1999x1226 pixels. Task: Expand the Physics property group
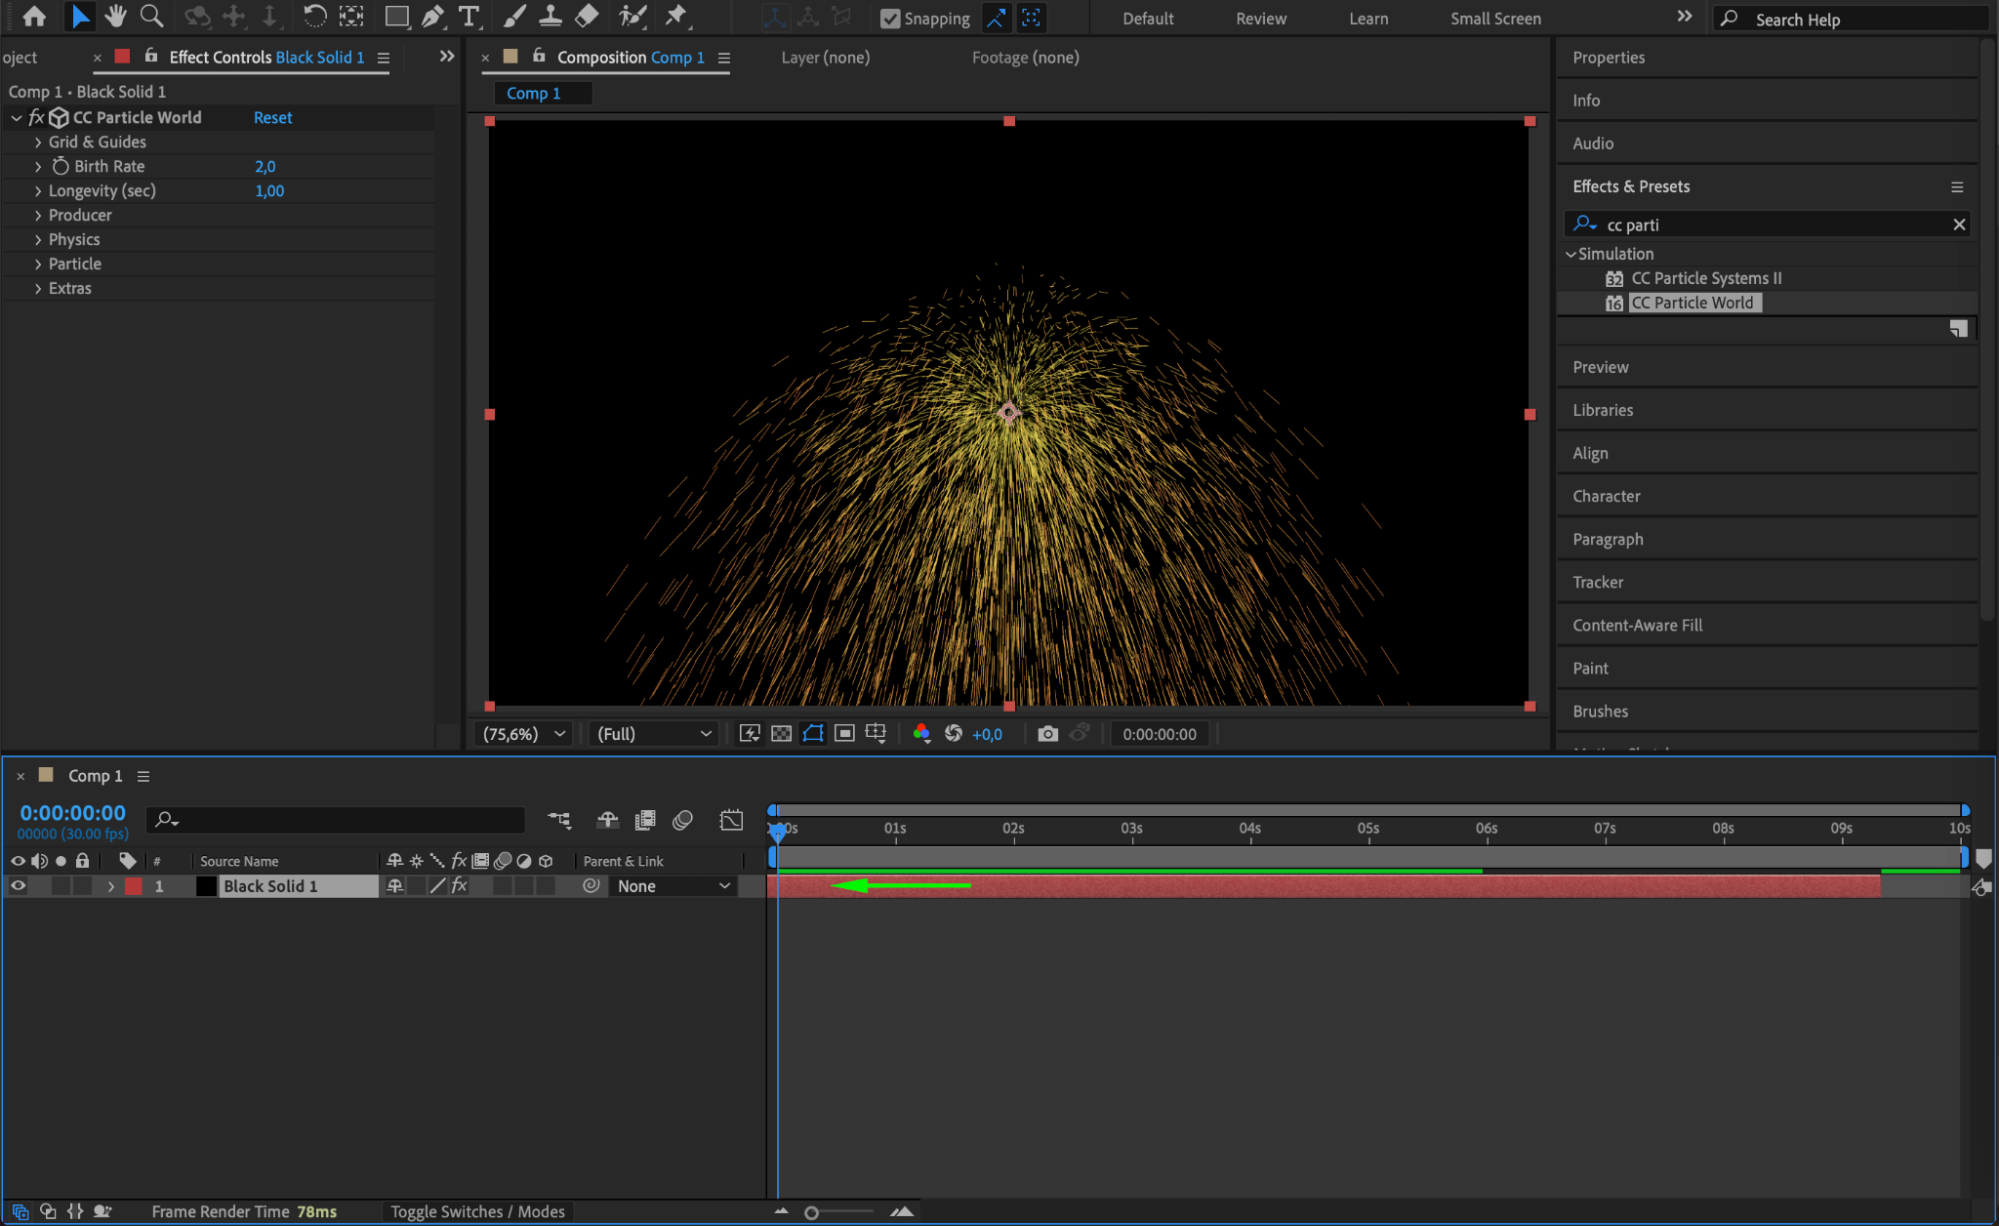click(x=38, y=240)
